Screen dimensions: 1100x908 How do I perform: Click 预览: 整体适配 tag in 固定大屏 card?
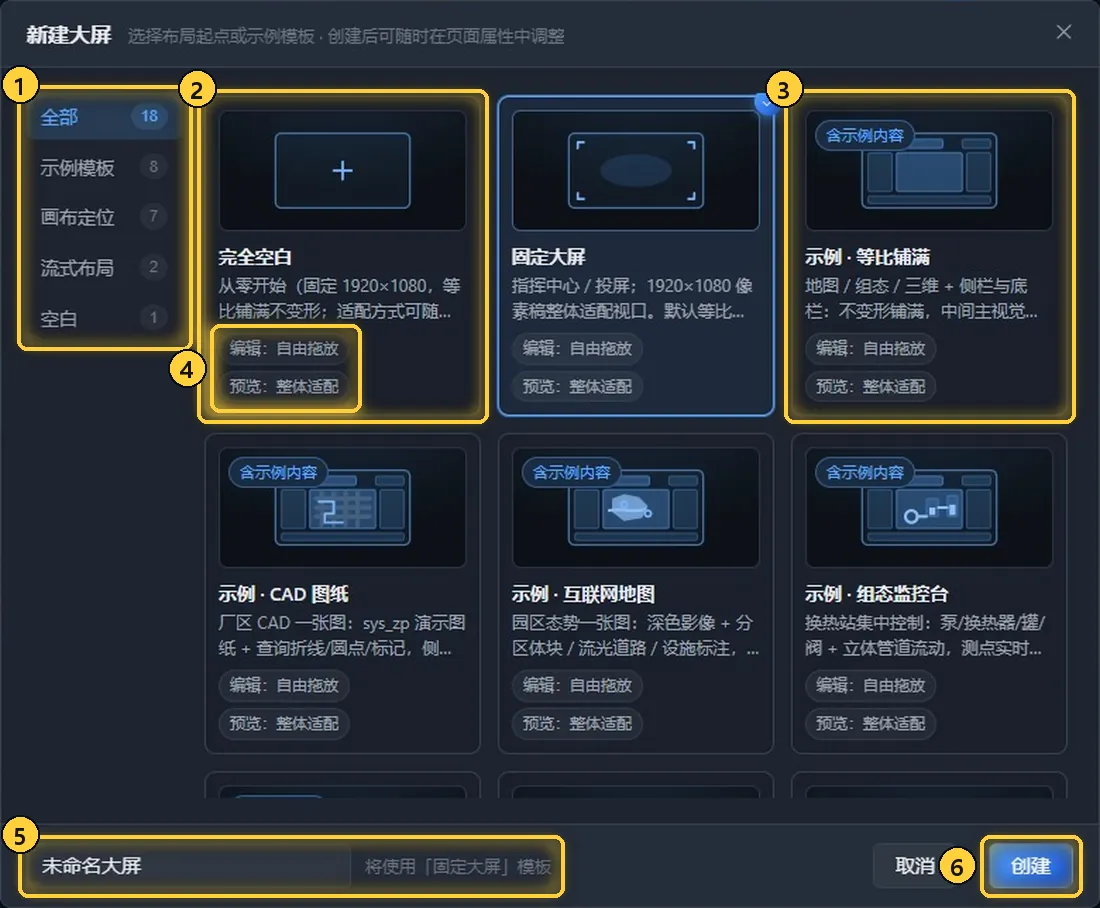click(577, 386)
